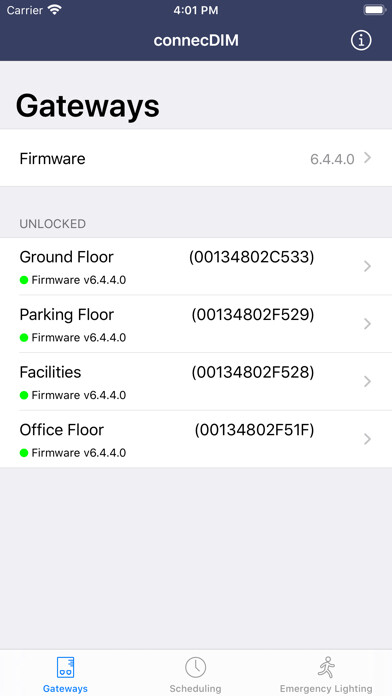The image size is (392, 696).
Task: Click Firmware v6.4.4.0 under Ground Floor
Action: click(79, 280)
